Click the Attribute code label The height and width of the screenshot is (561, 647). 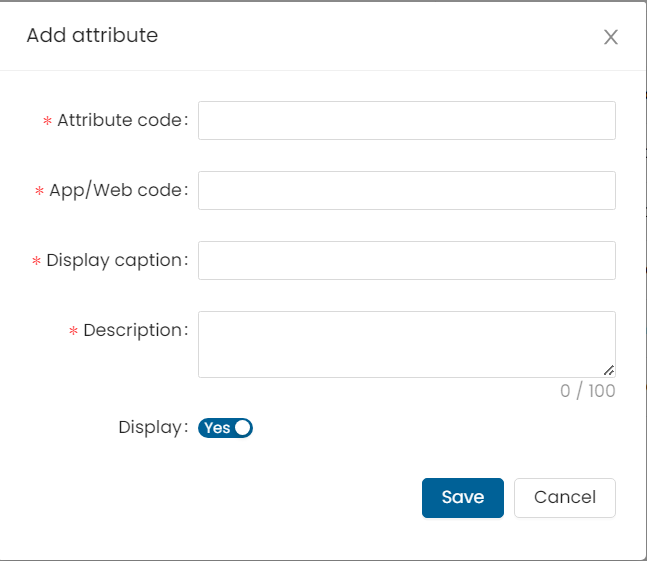pos(123,120)
